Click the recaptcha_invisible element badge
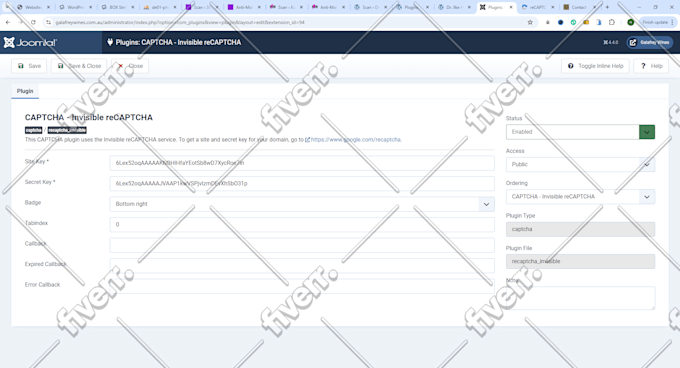Viewport: 680px width, 368px height. tap(67, 130)
